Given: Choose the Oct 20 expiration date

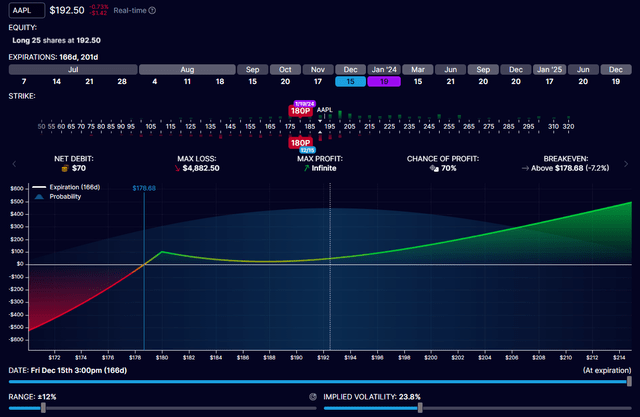Looking at the screenshot, I should (285, 82).
